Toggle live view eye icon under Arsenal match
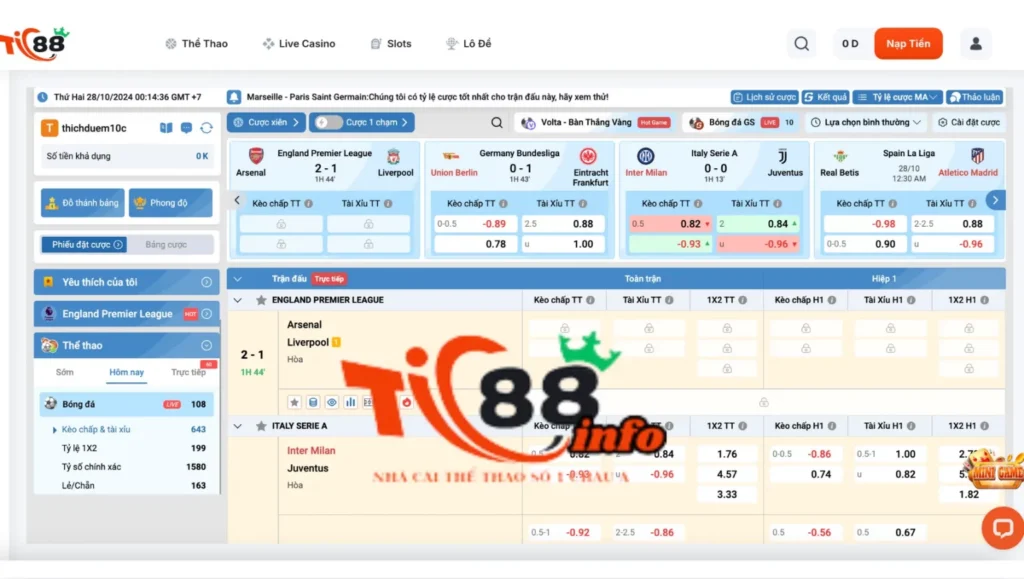Viewport: 1024px width, 579px height. click(x=332, y=402)
